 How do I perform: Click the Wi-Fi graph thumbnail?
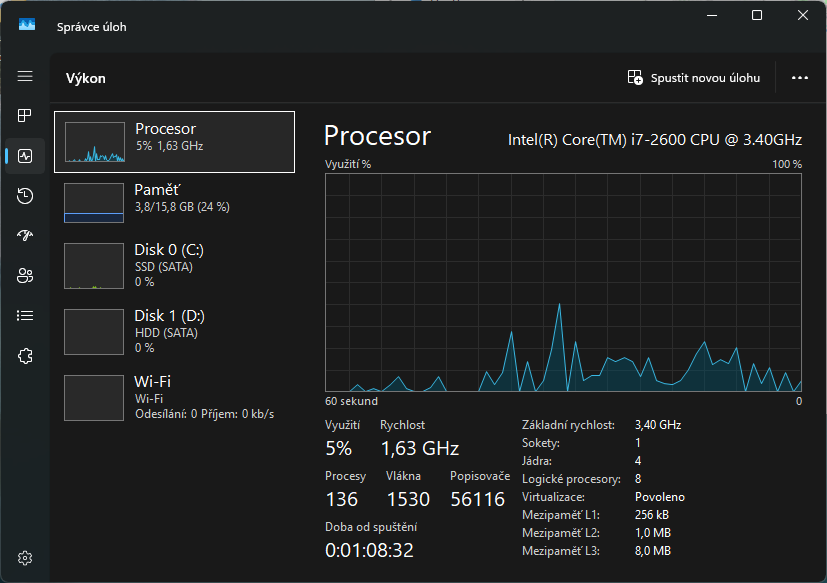(93, 398)
